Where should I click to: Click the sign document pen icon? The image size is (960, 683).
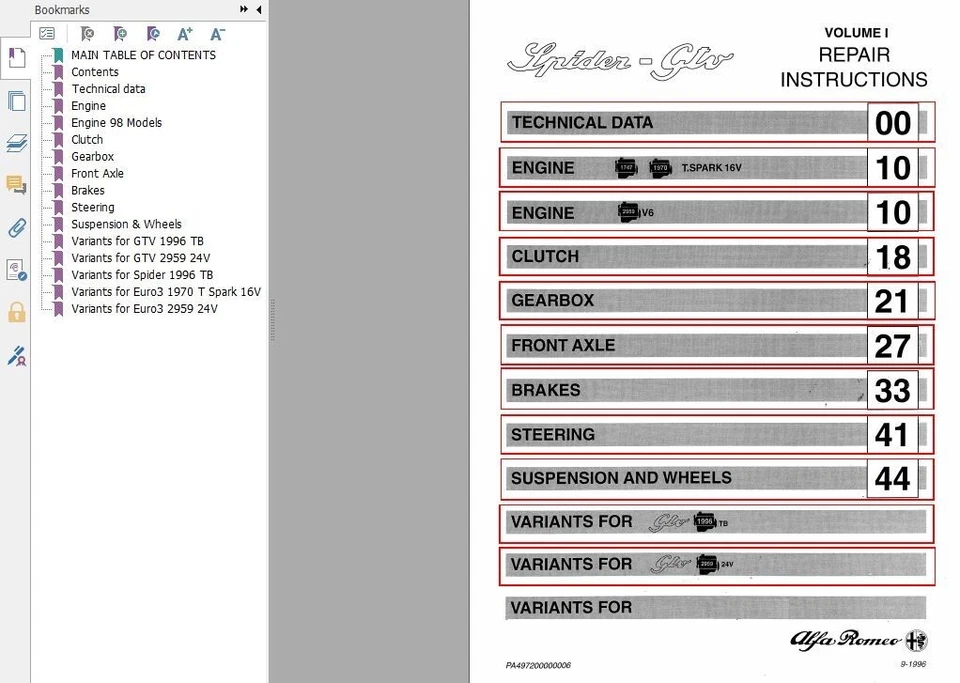coord(15,355)
